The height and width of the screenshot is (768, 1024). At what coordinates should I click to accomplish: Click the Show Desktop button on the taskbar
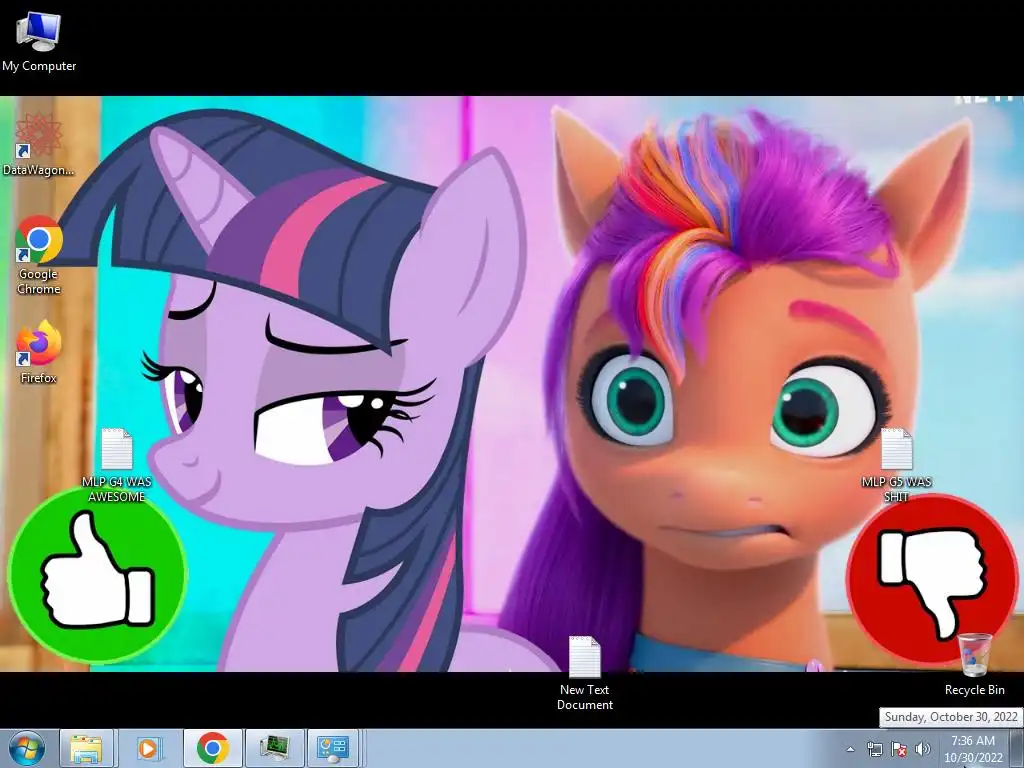pos(1017,749)
